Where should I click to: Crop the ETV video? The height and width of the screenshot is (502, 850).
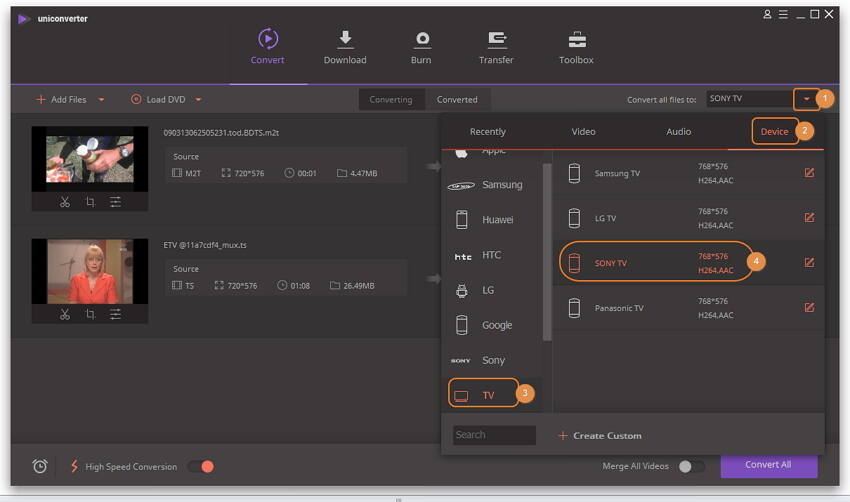(90, 314)
